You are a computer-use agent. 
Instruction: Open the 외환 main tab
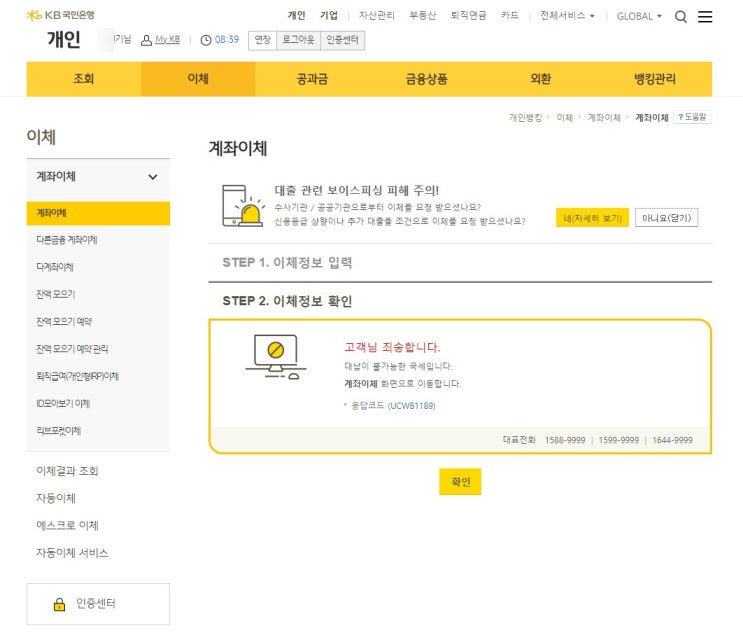[x=541, y=79]
